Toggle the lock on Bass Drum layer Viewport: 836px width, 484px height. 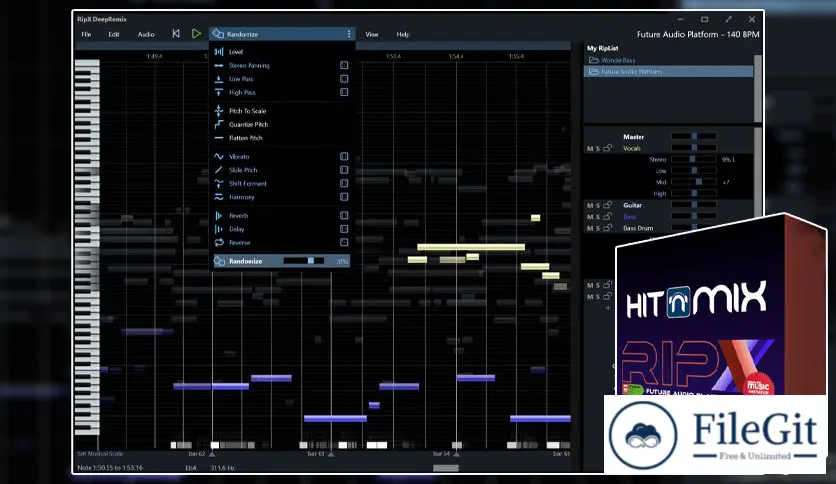point(607,228)
